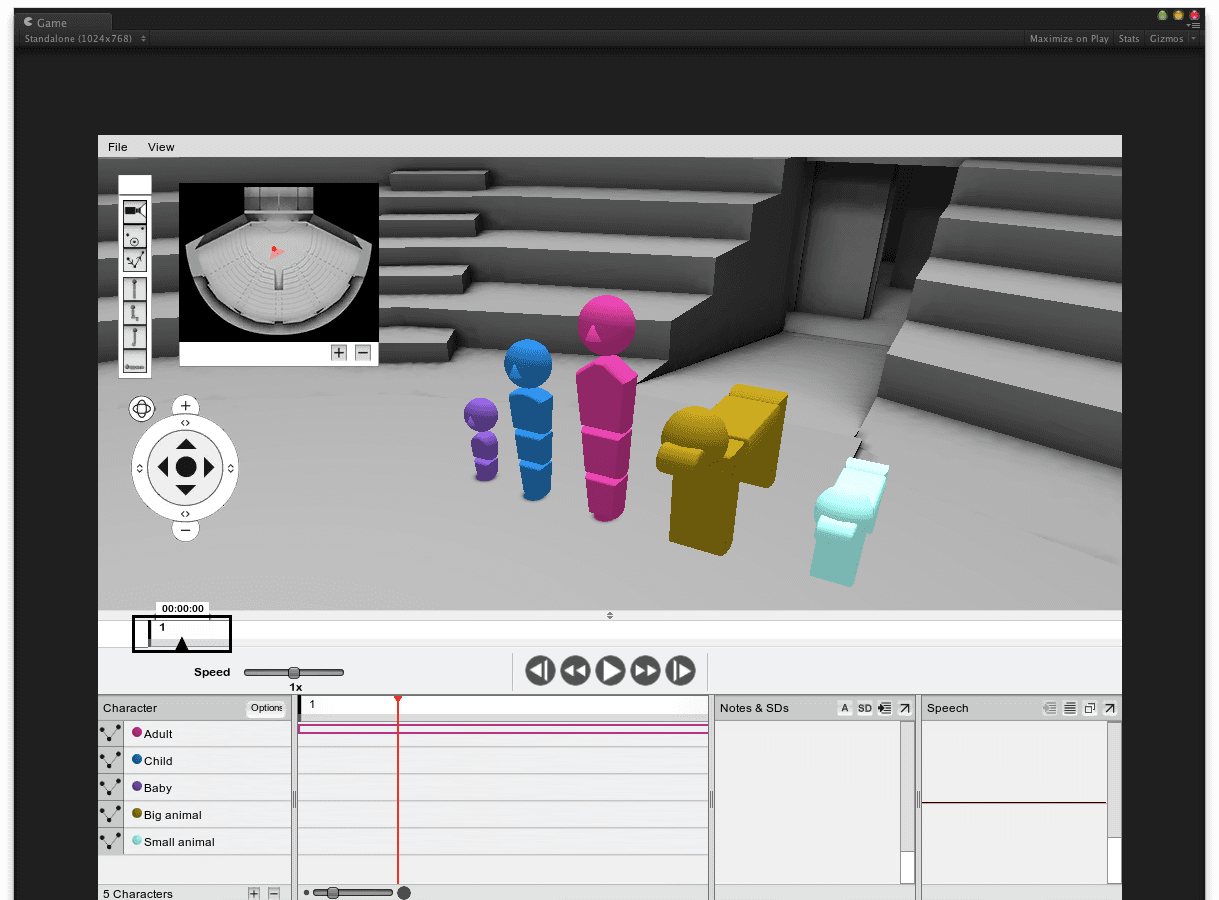Open the View menu
1219x900 pixels.
point(161,147)
